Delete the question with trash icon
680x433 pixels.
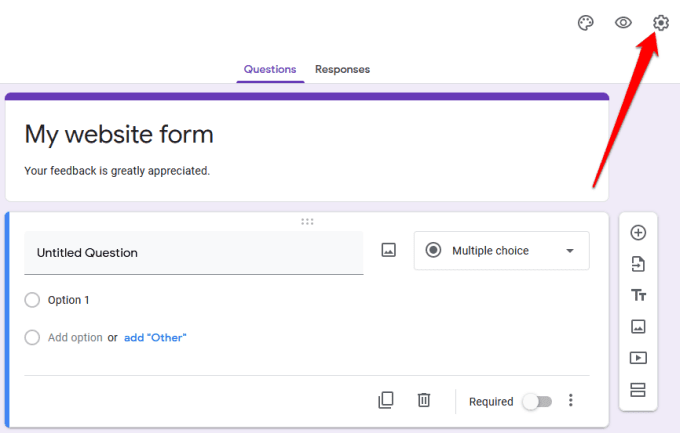[424, 400]
